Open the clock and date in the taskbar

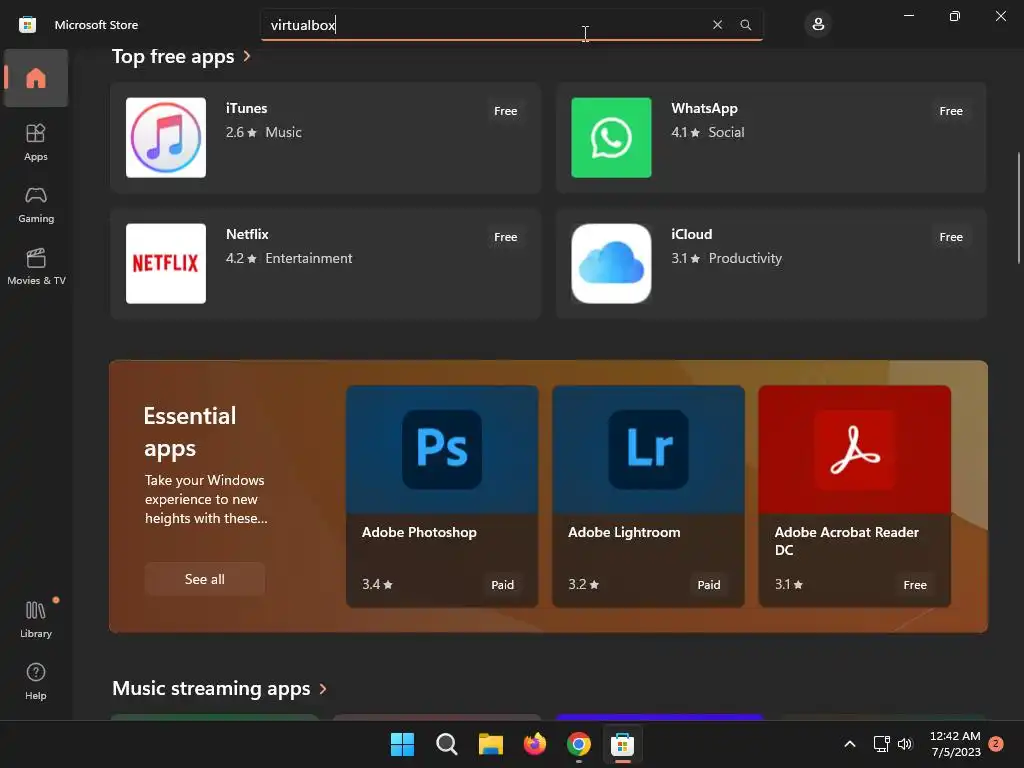tap(955, 744)
